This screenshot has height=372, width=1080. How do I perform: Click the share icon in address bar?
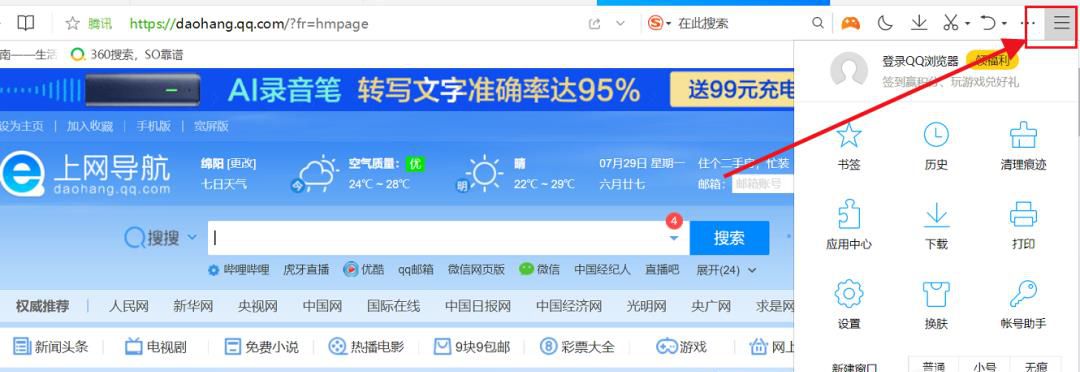594,23
